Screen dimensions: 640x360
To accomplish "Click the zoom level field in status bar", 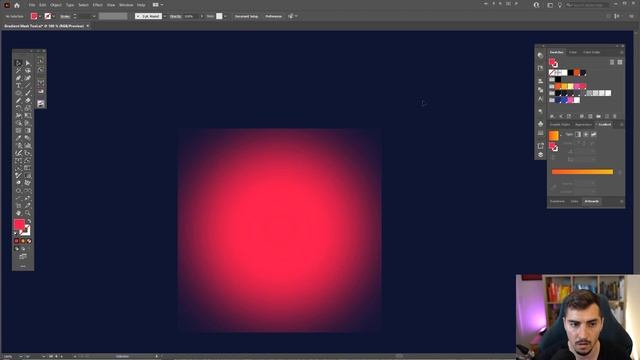I will click(9, 356).
